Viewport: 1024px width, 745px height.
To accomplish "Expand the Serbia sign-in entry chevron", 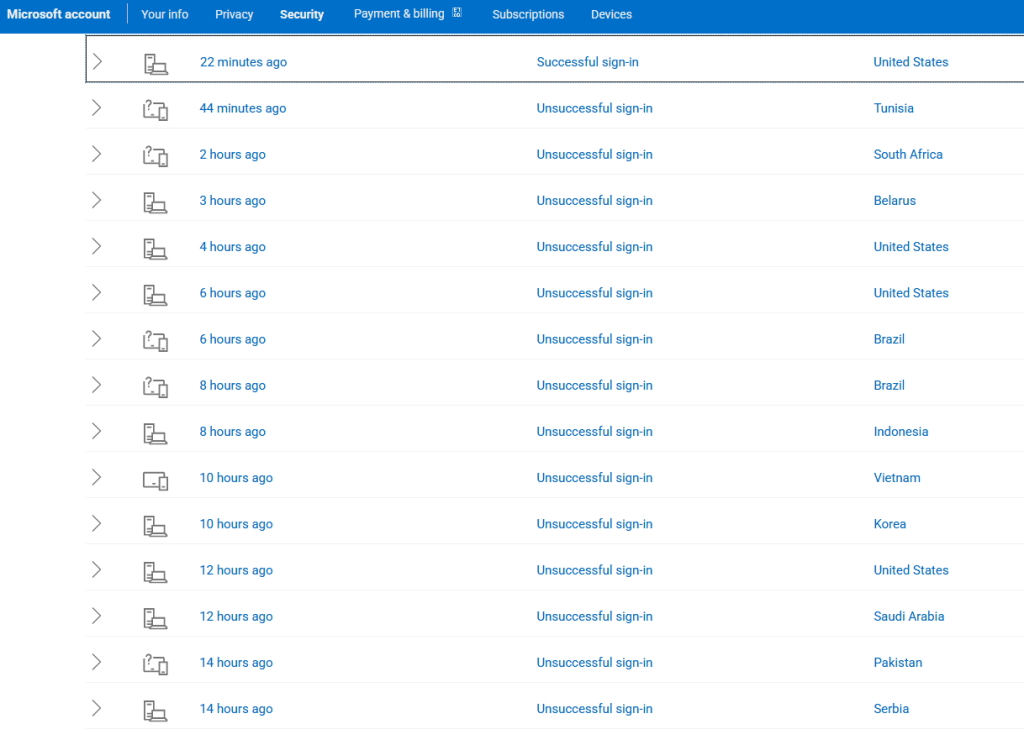I will point(97,708).
